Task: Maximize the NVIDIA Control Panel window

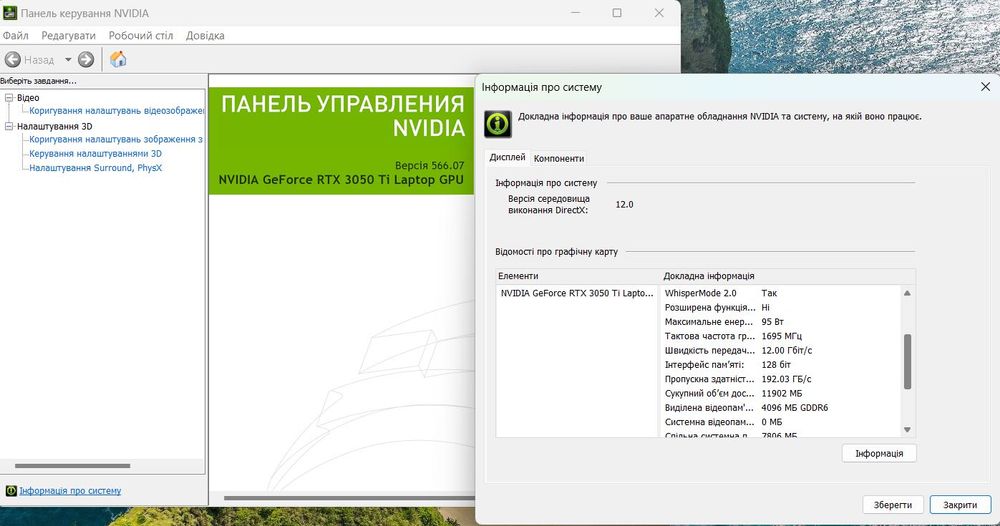Action: (617, 13)
